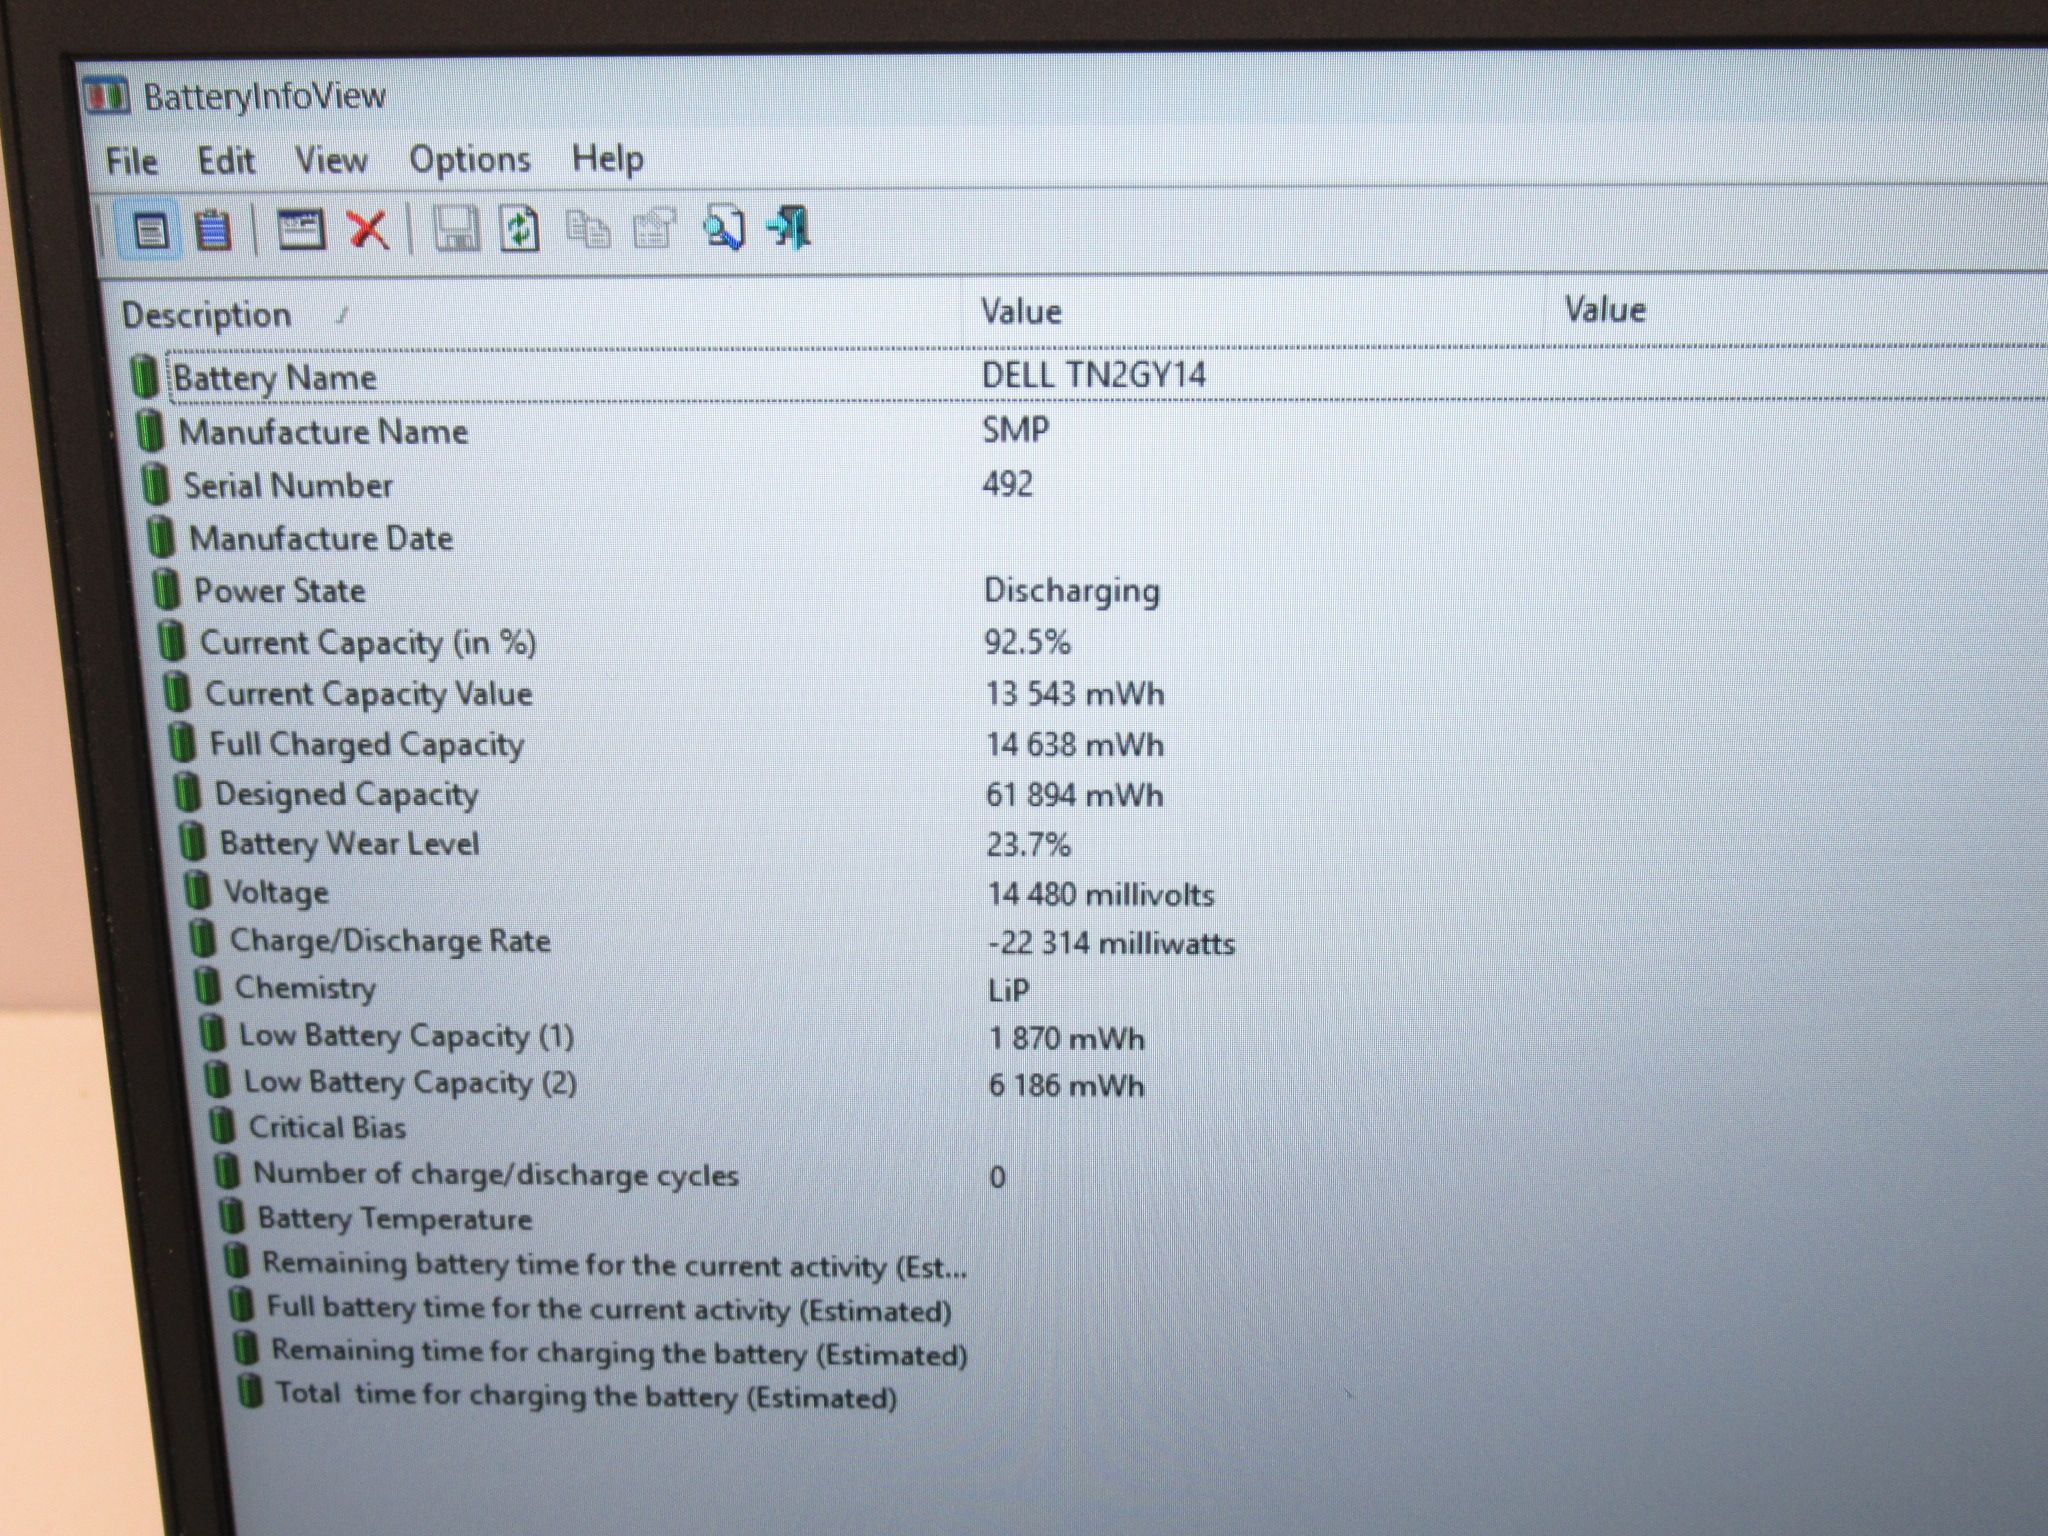This screenshot has height=1536, width=2048.
Task: Select the Battery Temperature row label
Action: 395,1219
